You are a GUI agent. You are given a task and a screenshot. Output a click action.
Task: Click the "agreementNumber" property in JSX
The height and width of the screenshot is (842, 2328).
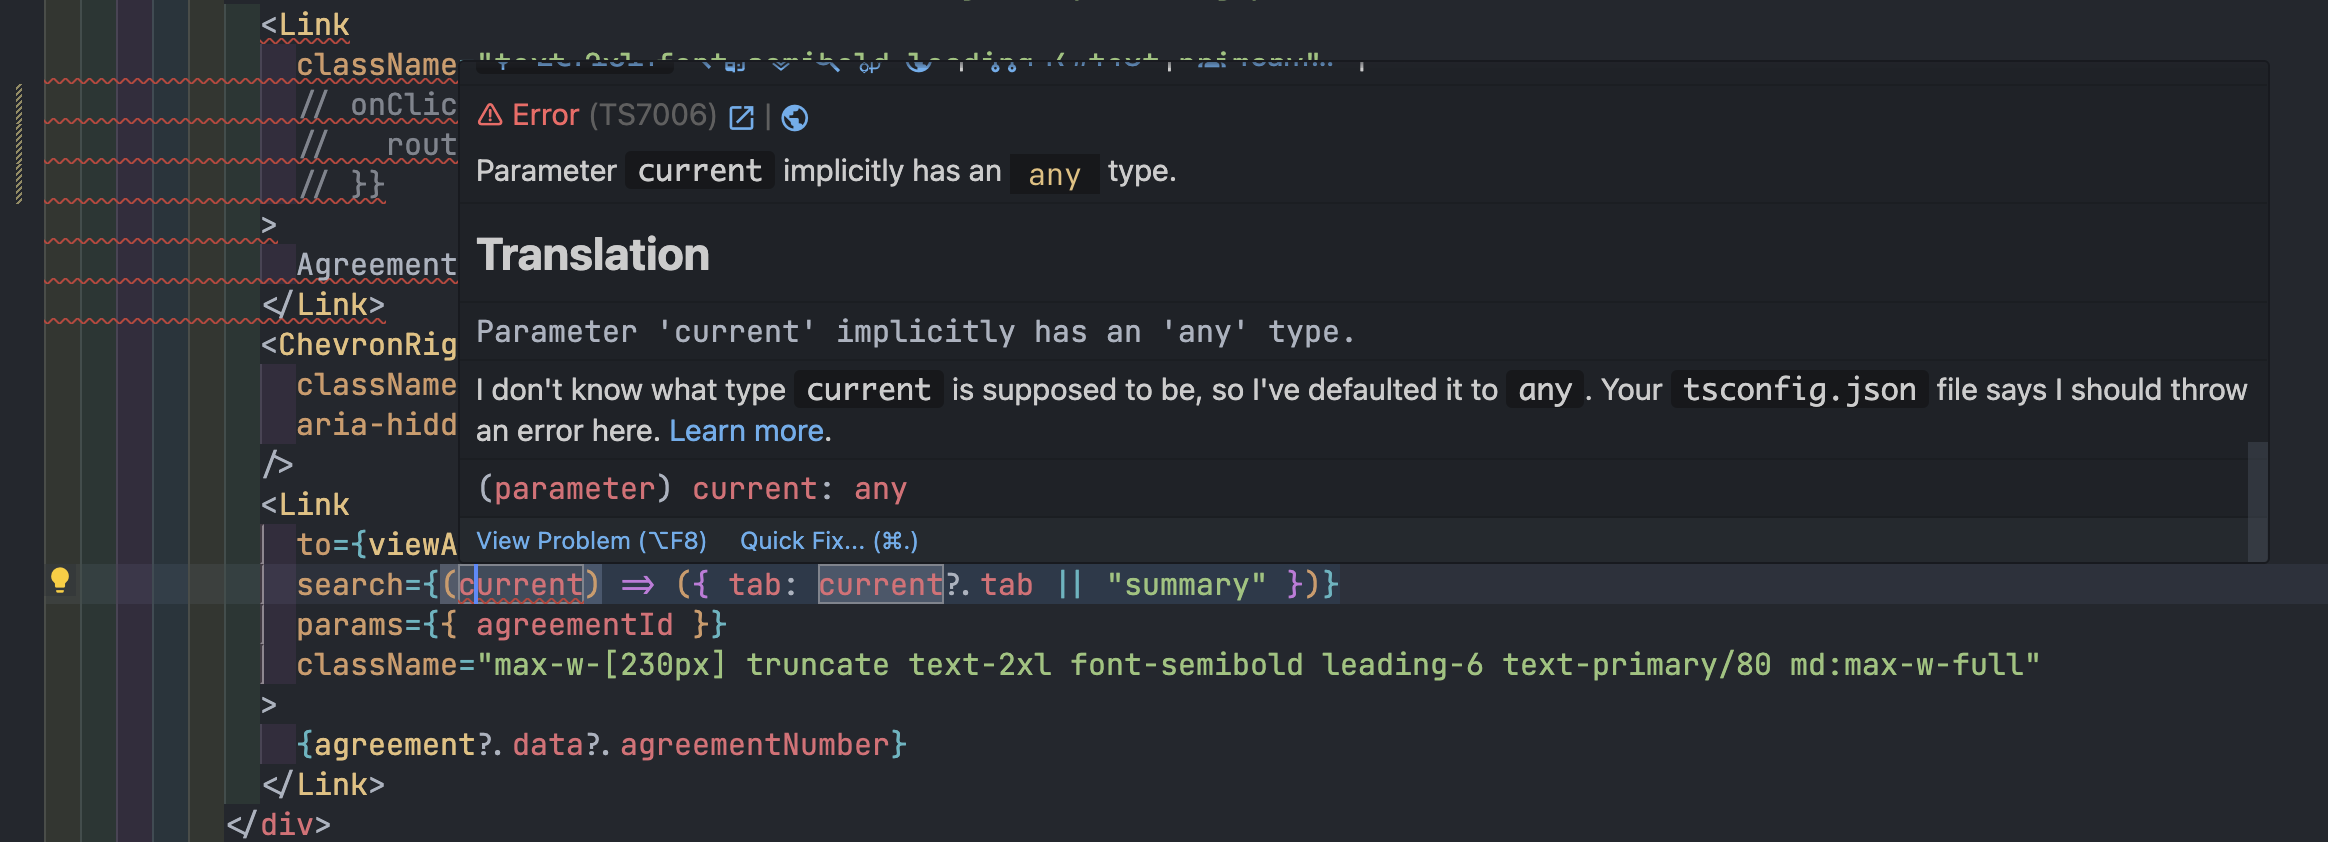click(755, 745)
